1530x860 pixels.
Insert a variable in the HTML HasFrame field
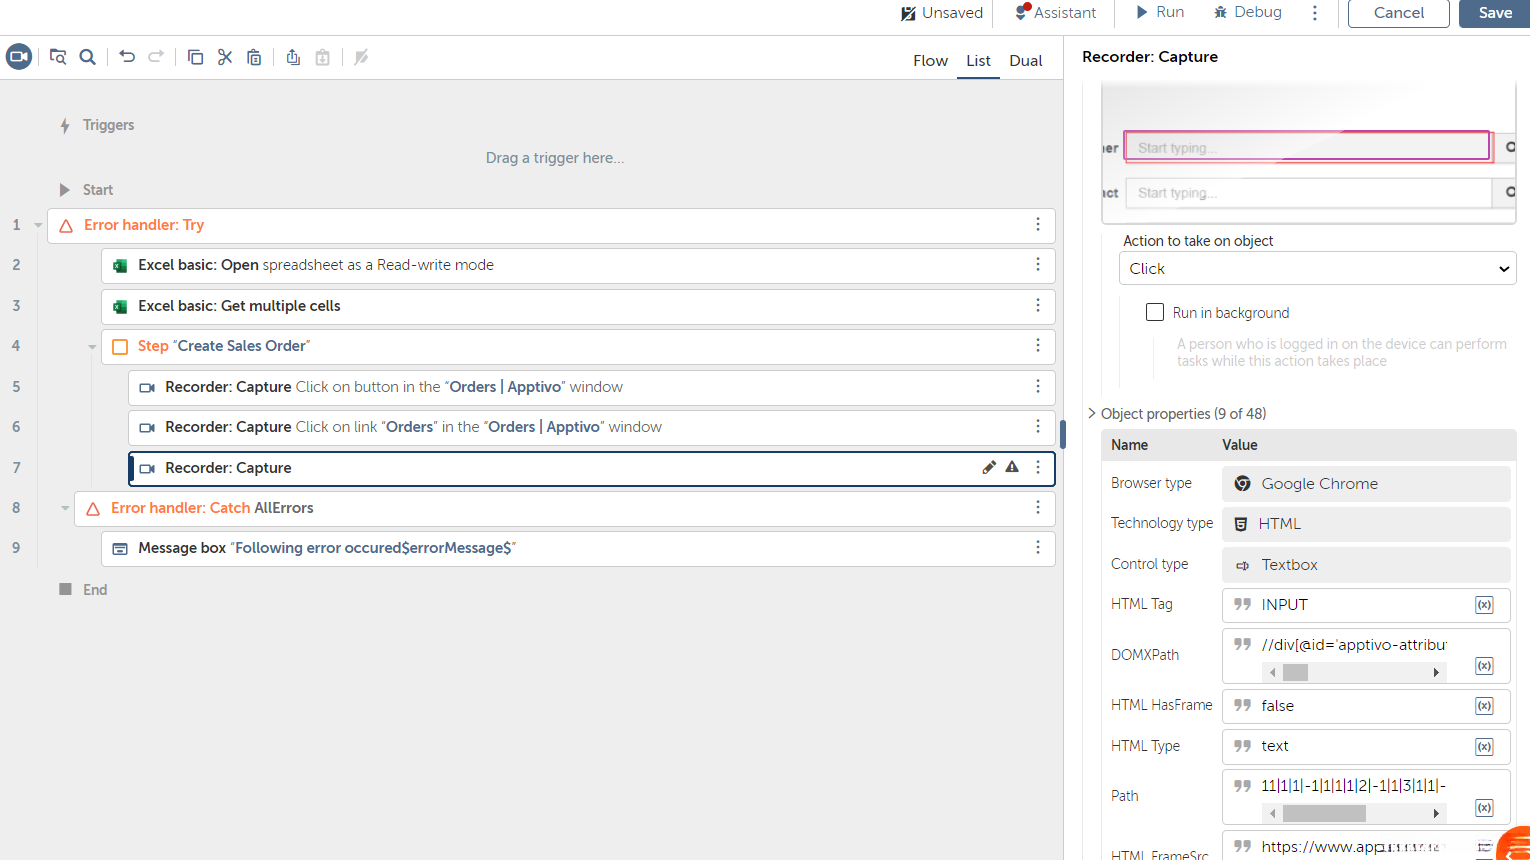(1485, 706)
